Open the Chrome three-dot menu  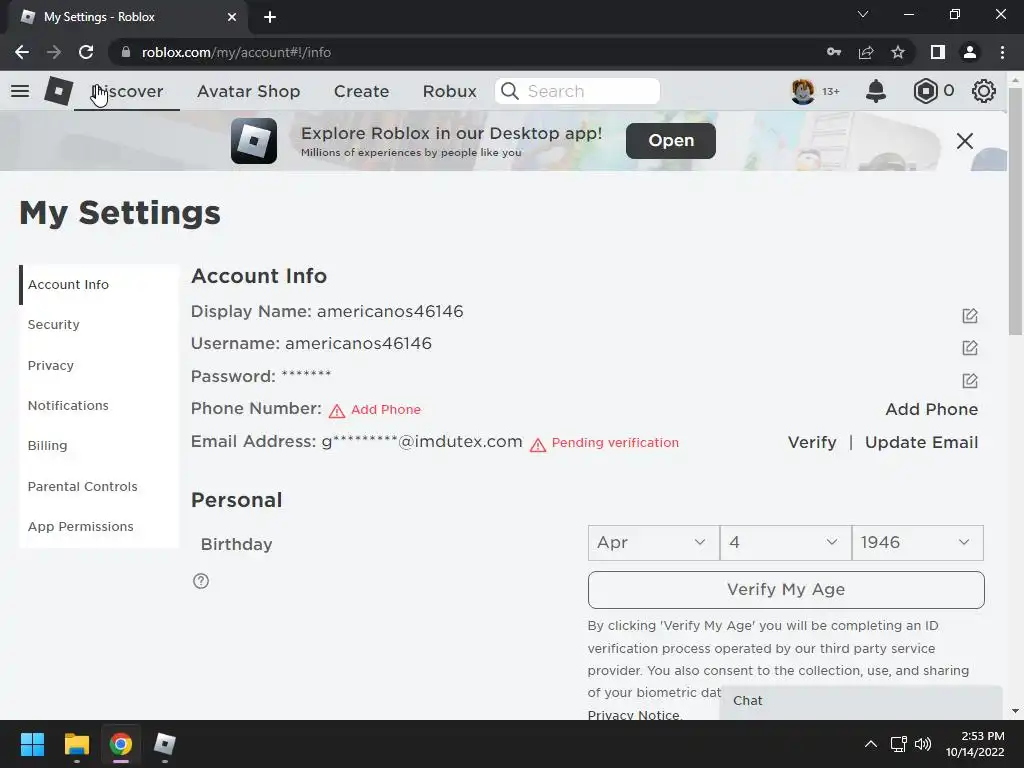click(x=1002, y=52)
